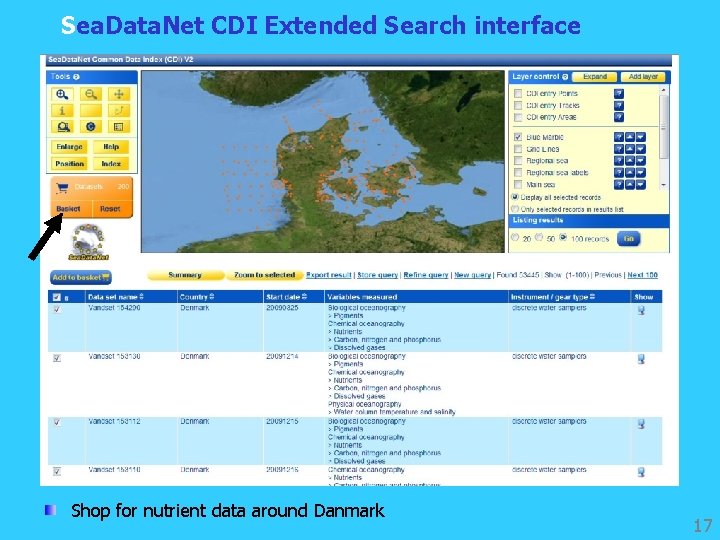Click the shopping cart Datasets icon

(62, 187)
